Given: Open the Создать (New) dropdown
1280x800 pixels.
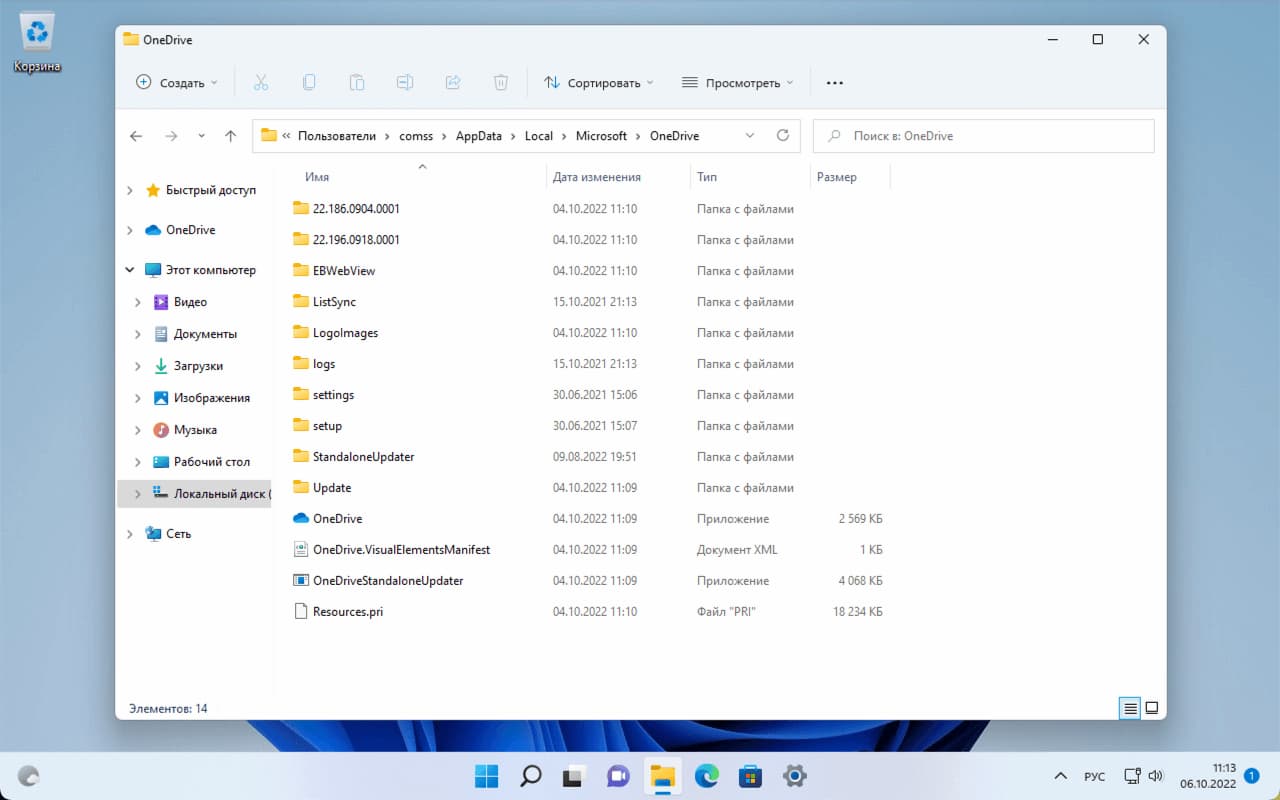Looking at the screenshot, I should click(176, 83).
